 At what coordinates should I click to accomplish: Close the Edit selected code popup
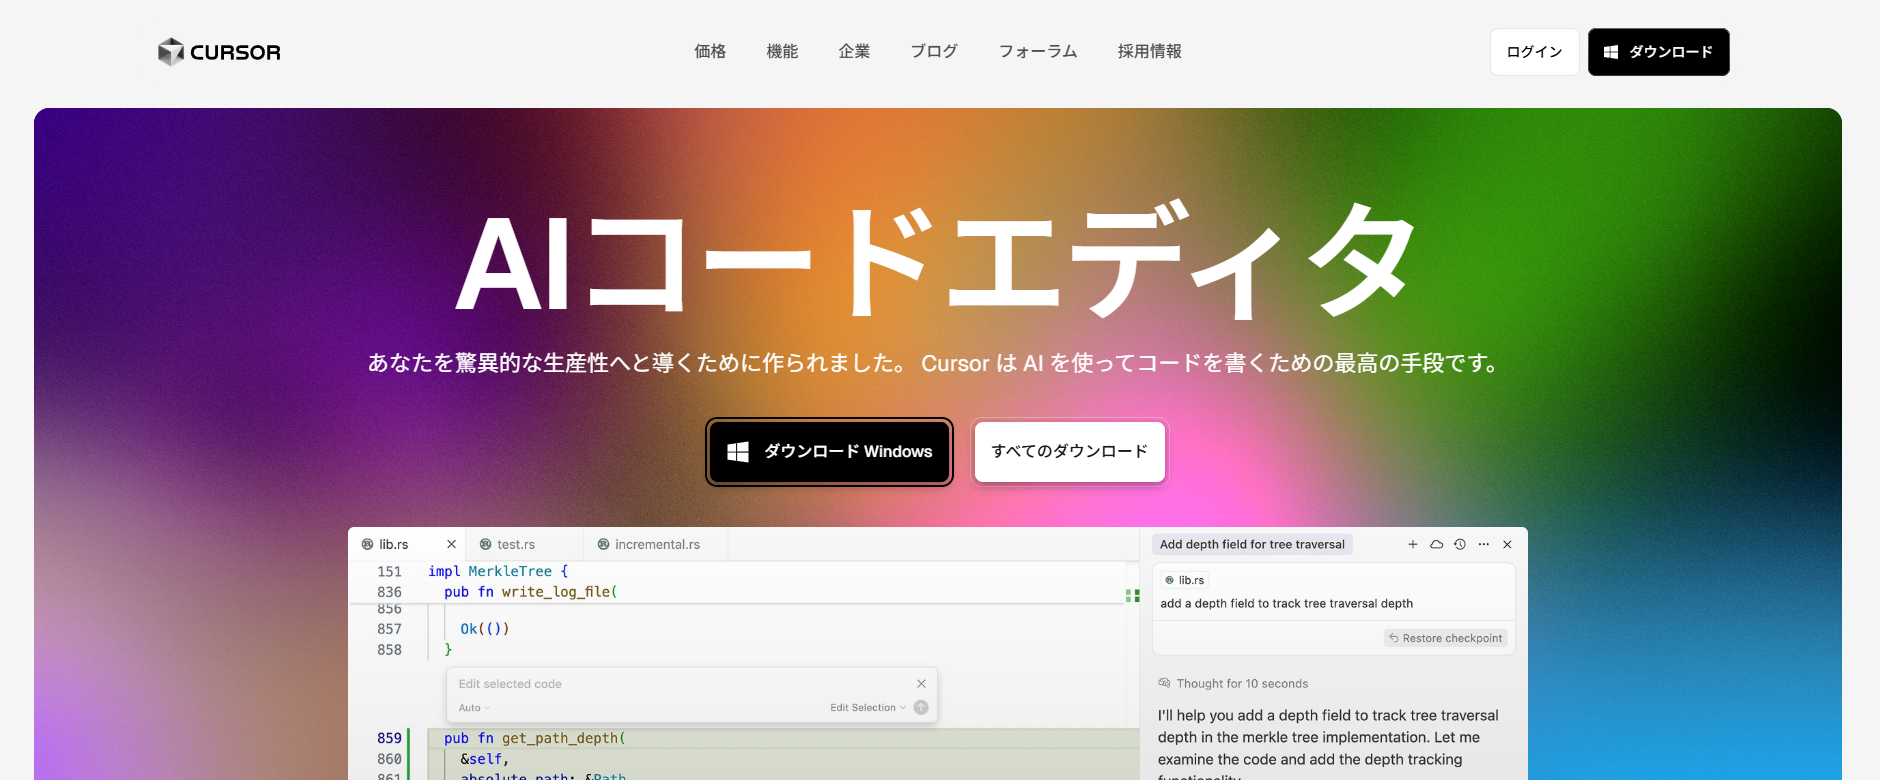(x=921, y=684)
